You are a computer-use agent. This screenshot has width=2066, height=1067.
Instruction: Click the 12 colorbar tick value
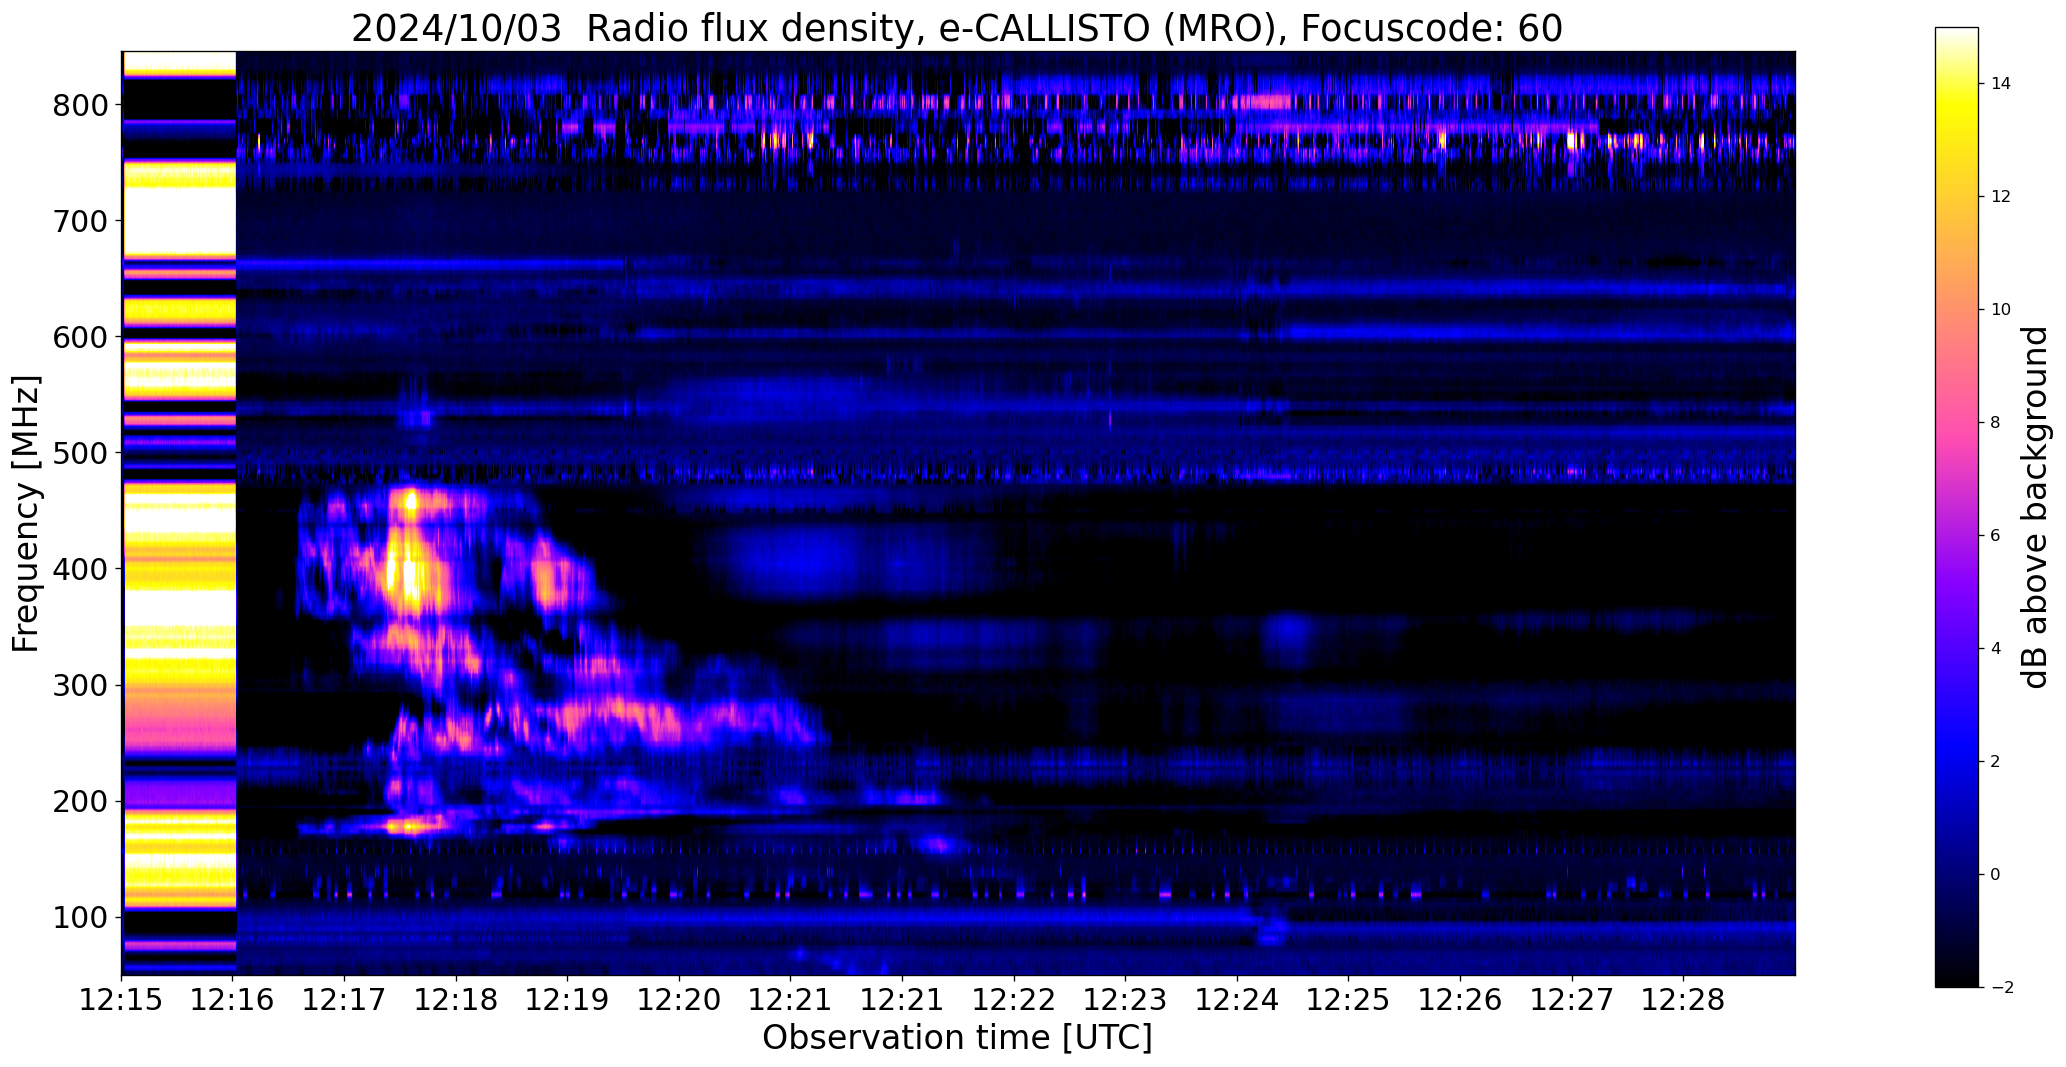[2000, 197]
